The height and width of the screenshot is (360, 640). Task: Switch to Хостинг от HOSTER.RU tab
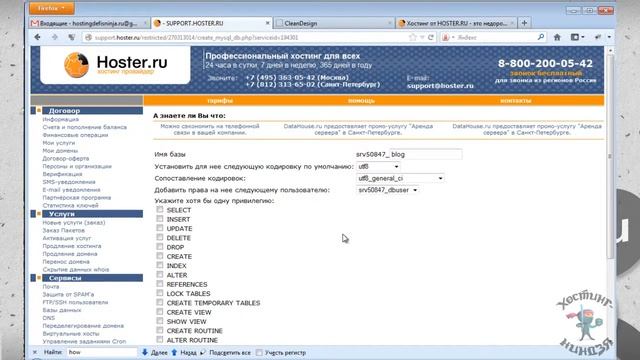456,23
